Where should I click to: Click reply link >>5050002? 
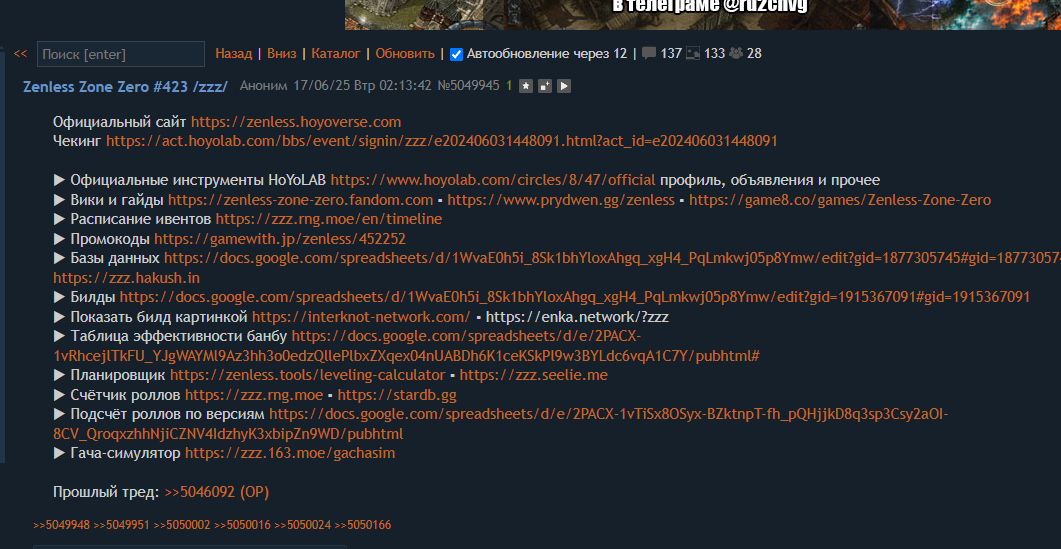pos(182,525)
